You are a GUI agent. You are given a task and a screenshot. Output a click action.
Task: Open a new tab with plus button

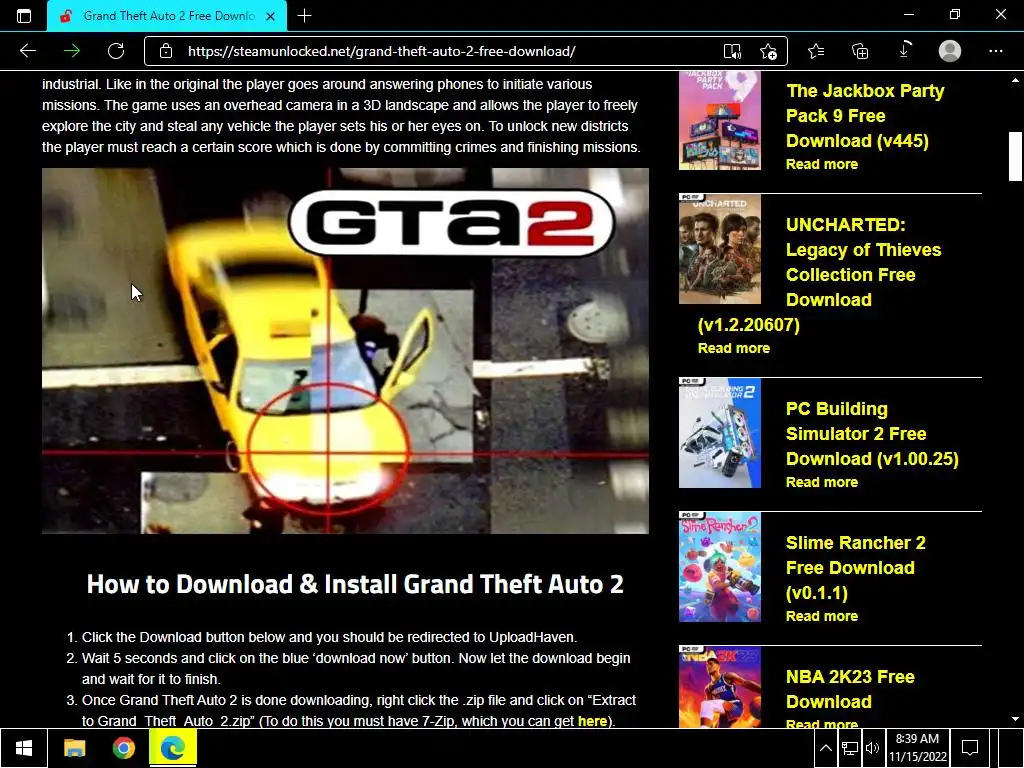[304, 16]
